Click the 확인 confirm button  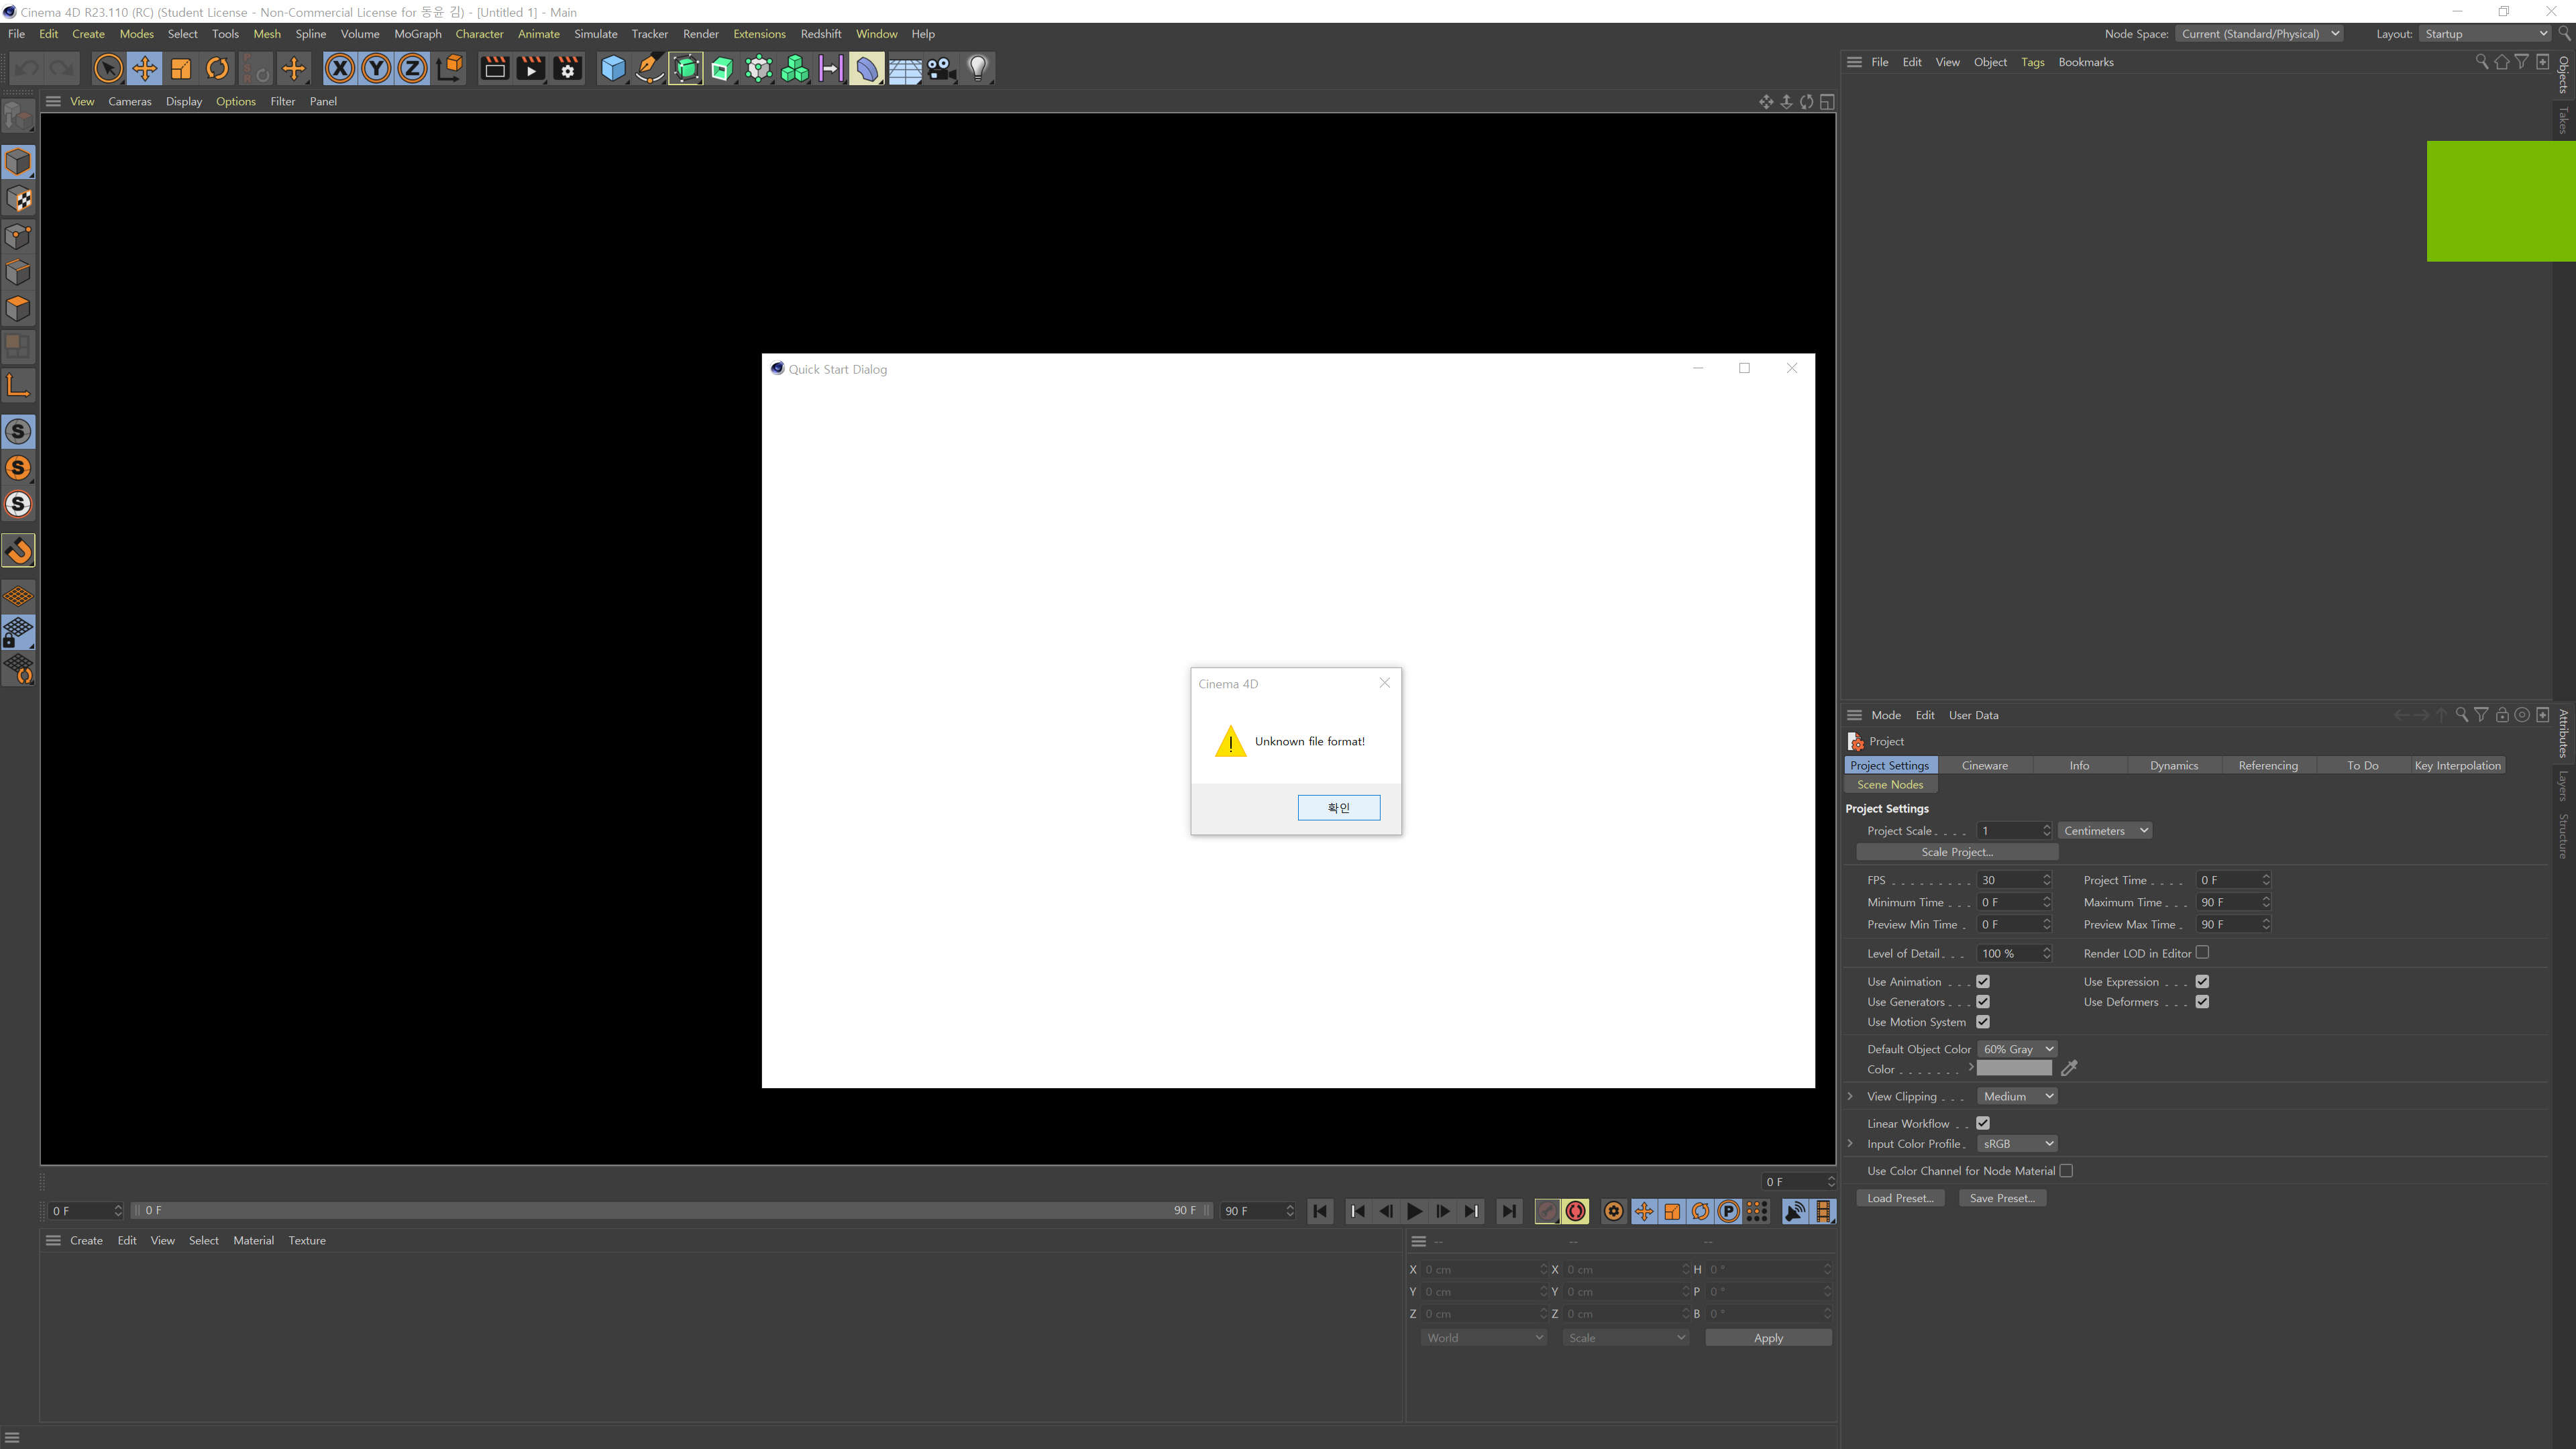1338,807
